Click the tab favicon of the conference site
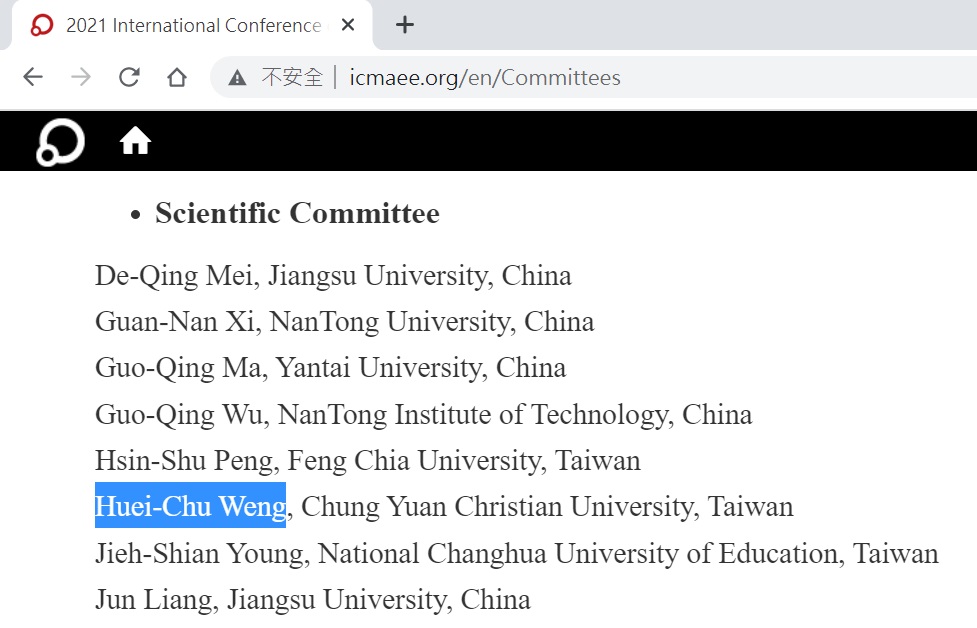 42,25
